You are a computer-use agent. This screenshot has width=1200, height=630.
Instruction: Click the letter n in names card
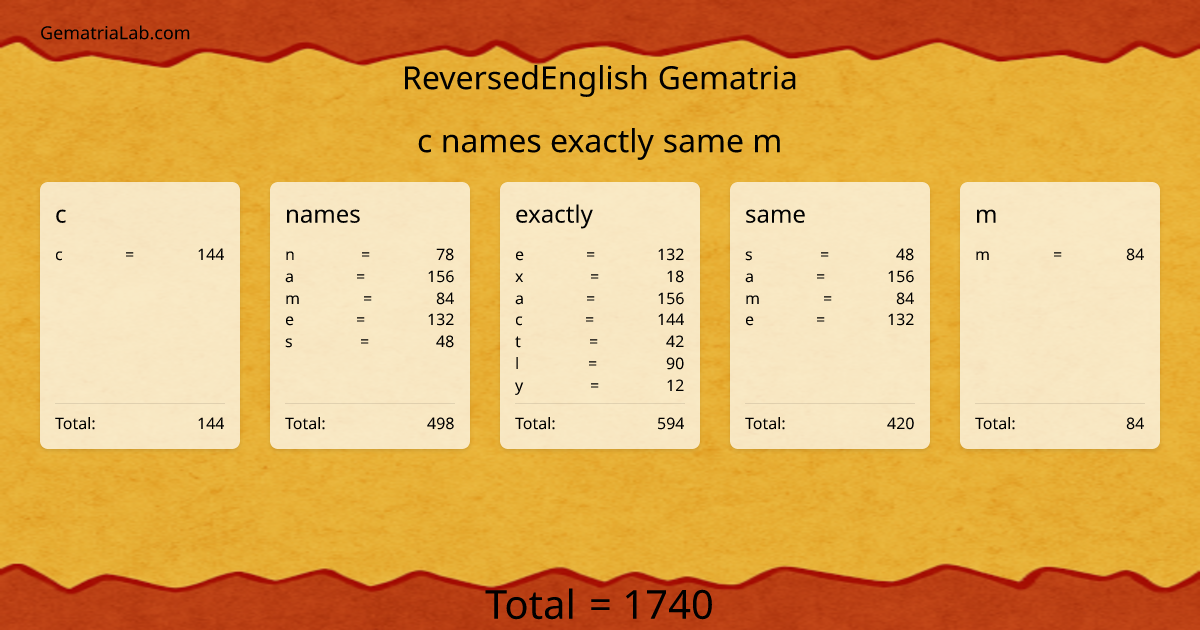click(x=290, y=255)
